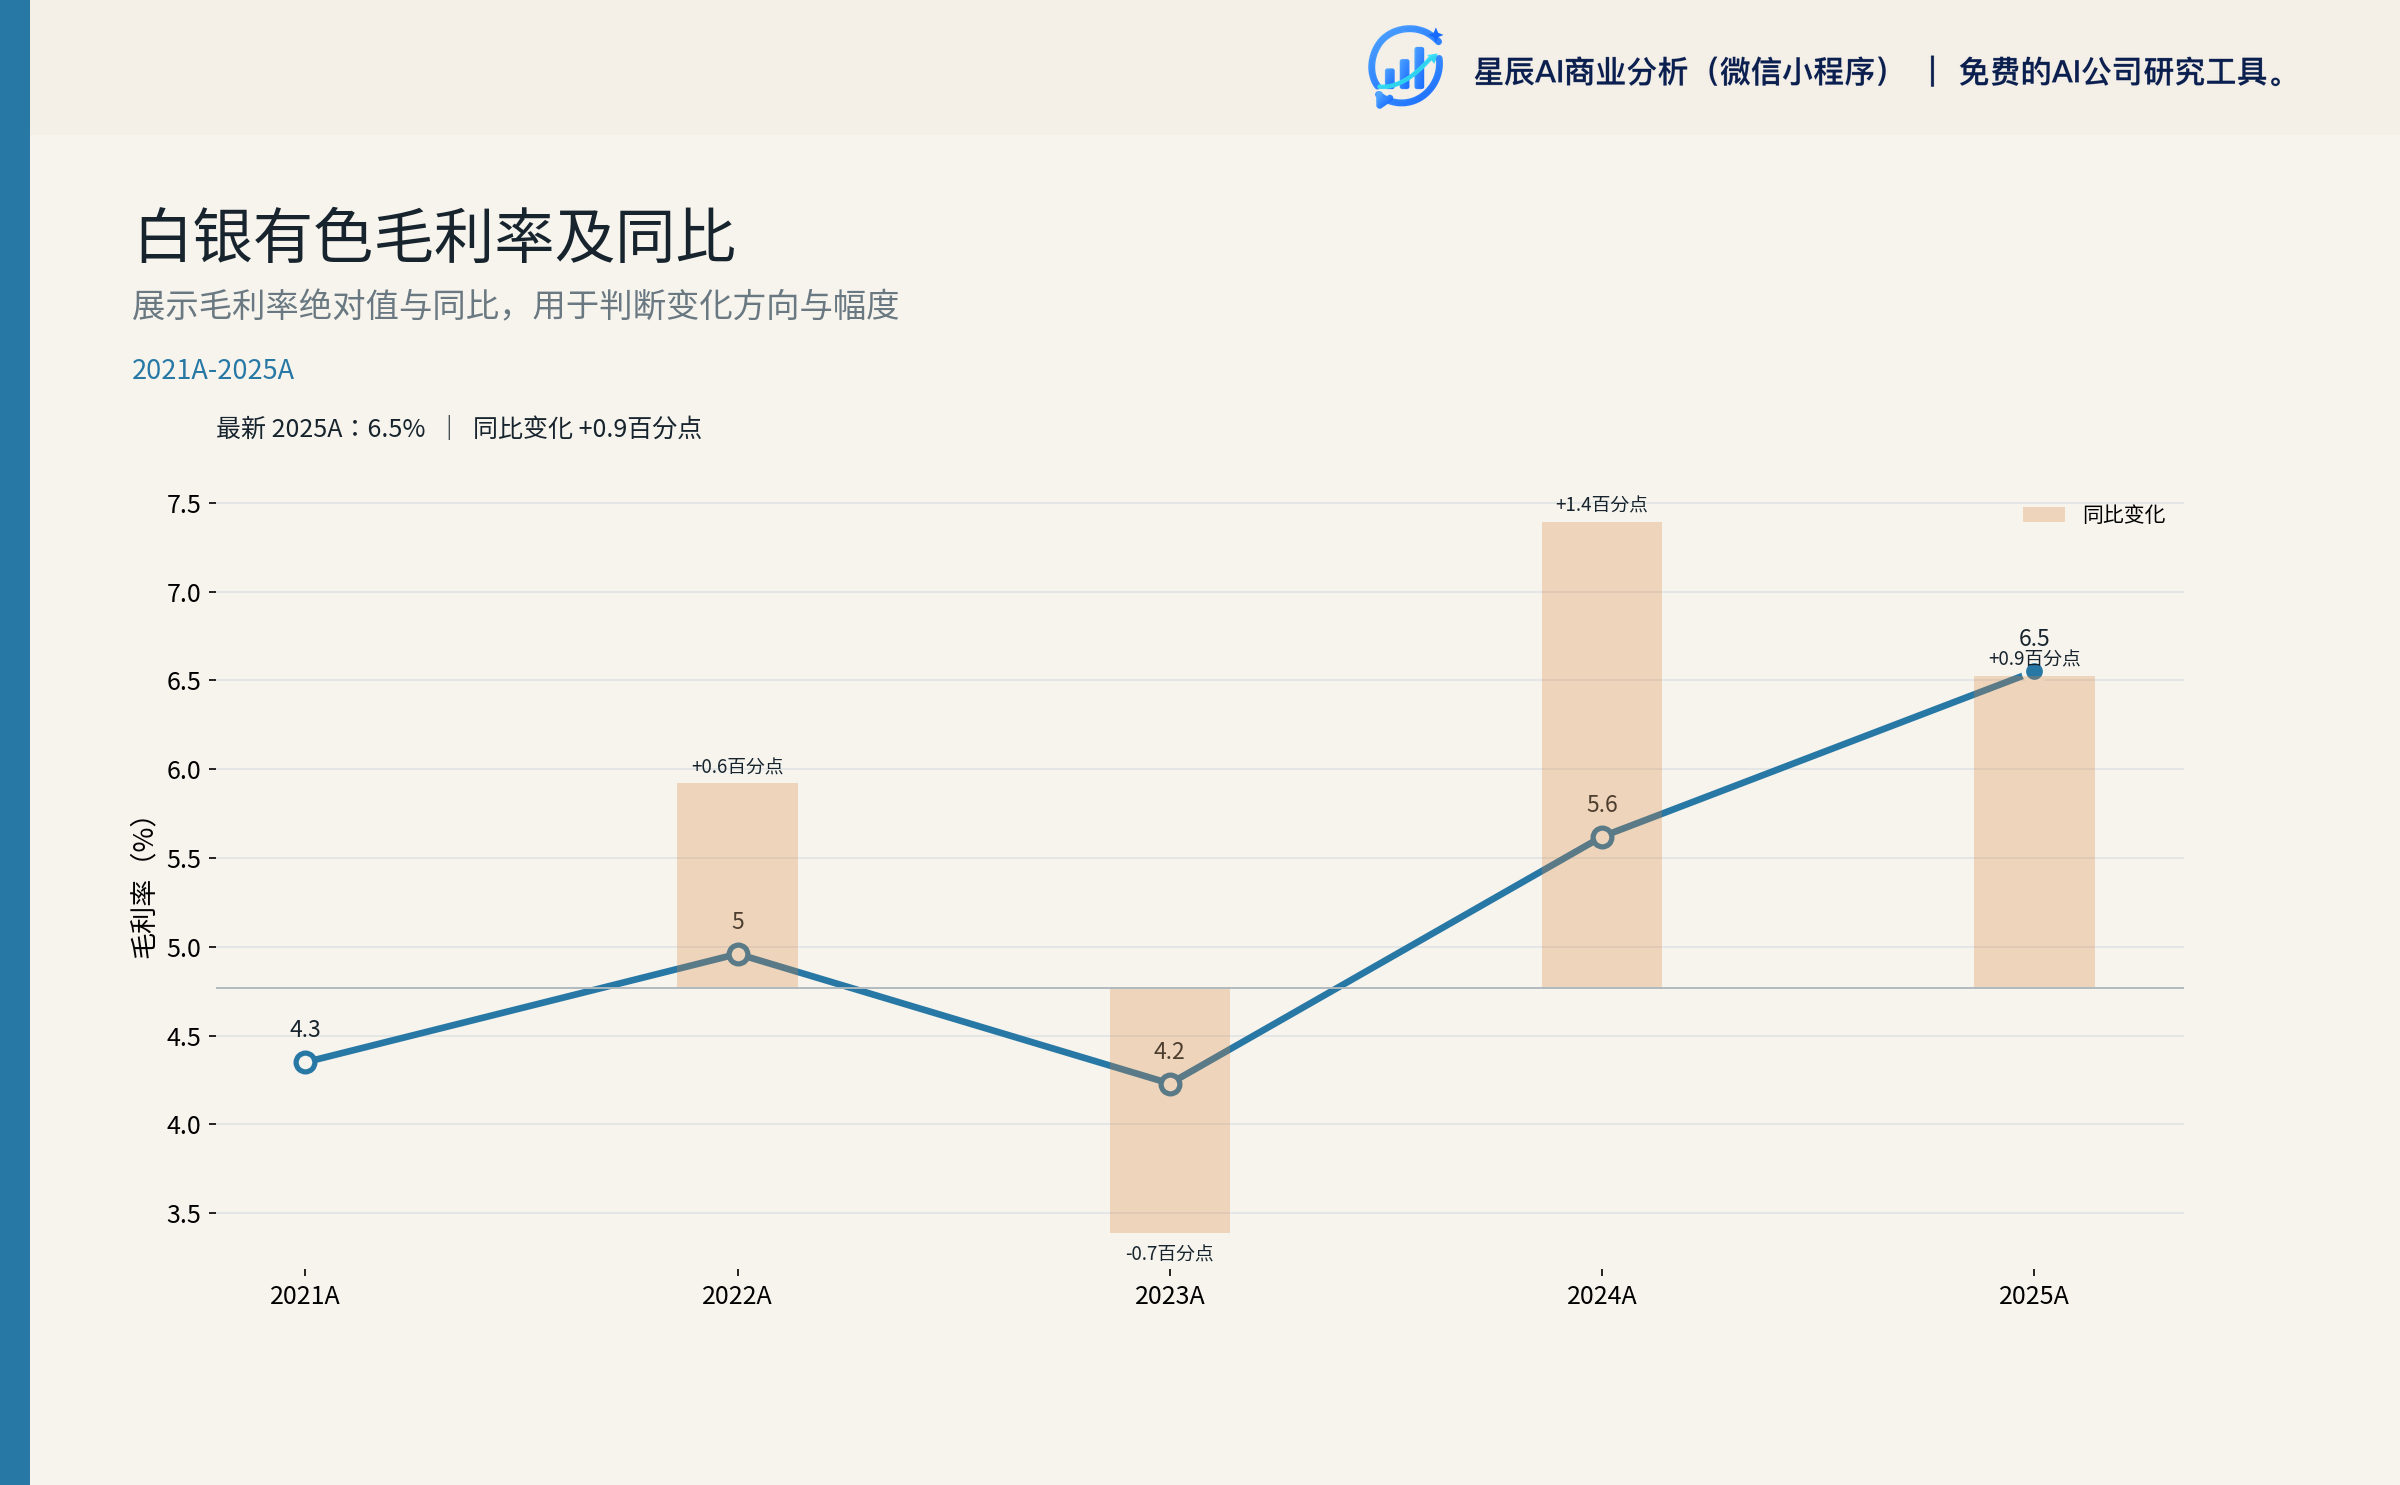Viewport: 2400px width, 1485px height.
Task: Click the y-axis tick 4.5
Action: [184, 1037]
